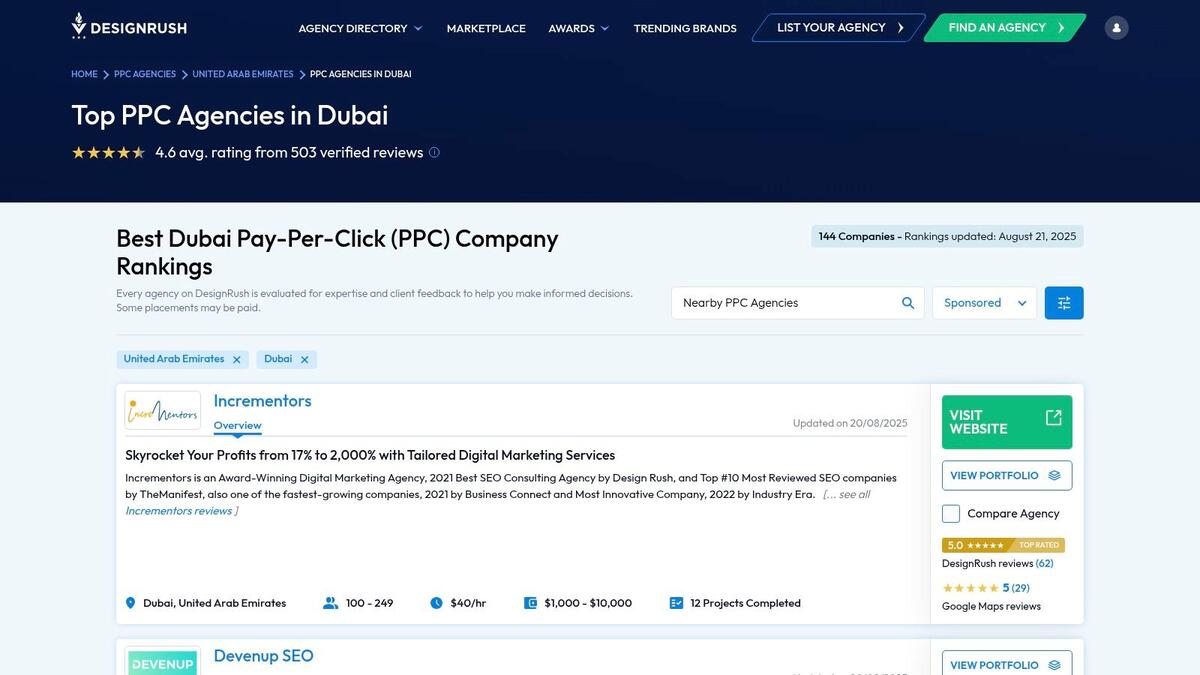The height and width of the screenshot is (675, 1200).
Task: Remove the United Arab Emirates filter
Action: [237, 358]
